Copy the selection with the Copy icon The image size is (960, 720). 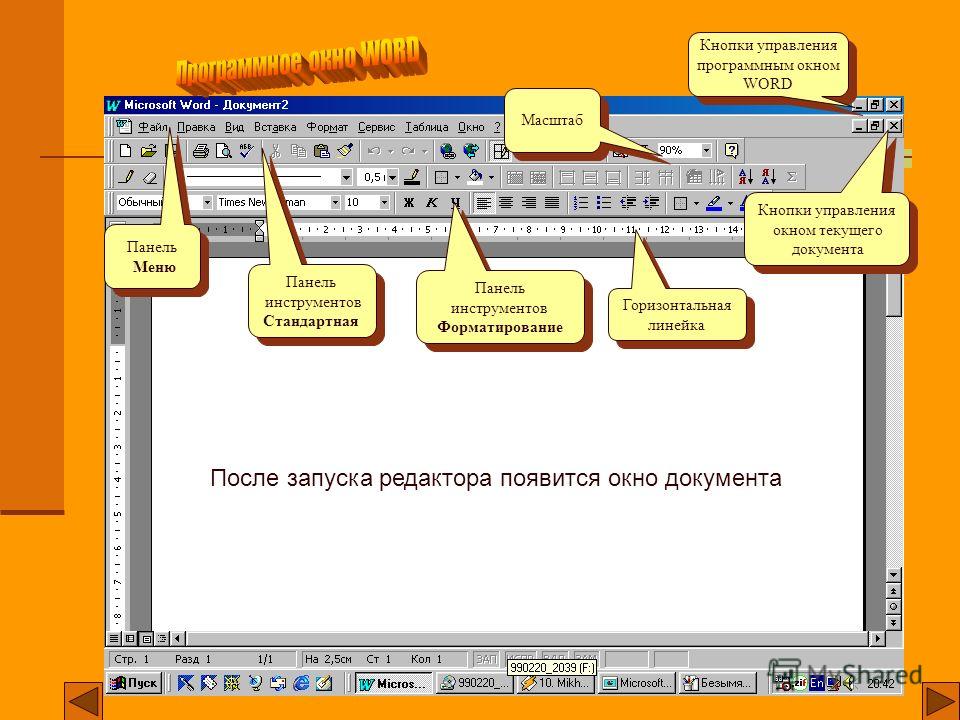(x=299, y=151)
